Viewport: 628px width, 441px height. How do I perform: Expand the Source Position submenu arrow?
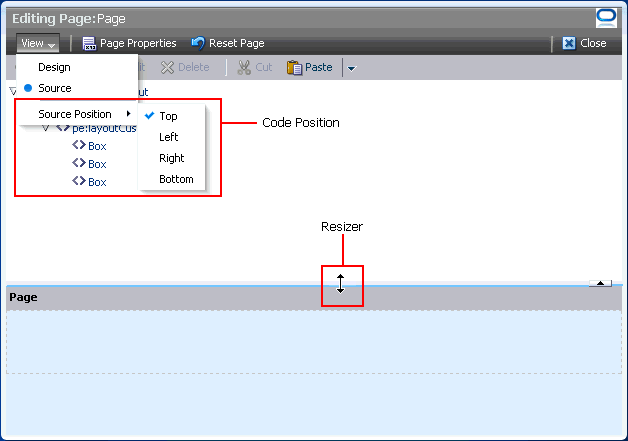pos(129,114)
